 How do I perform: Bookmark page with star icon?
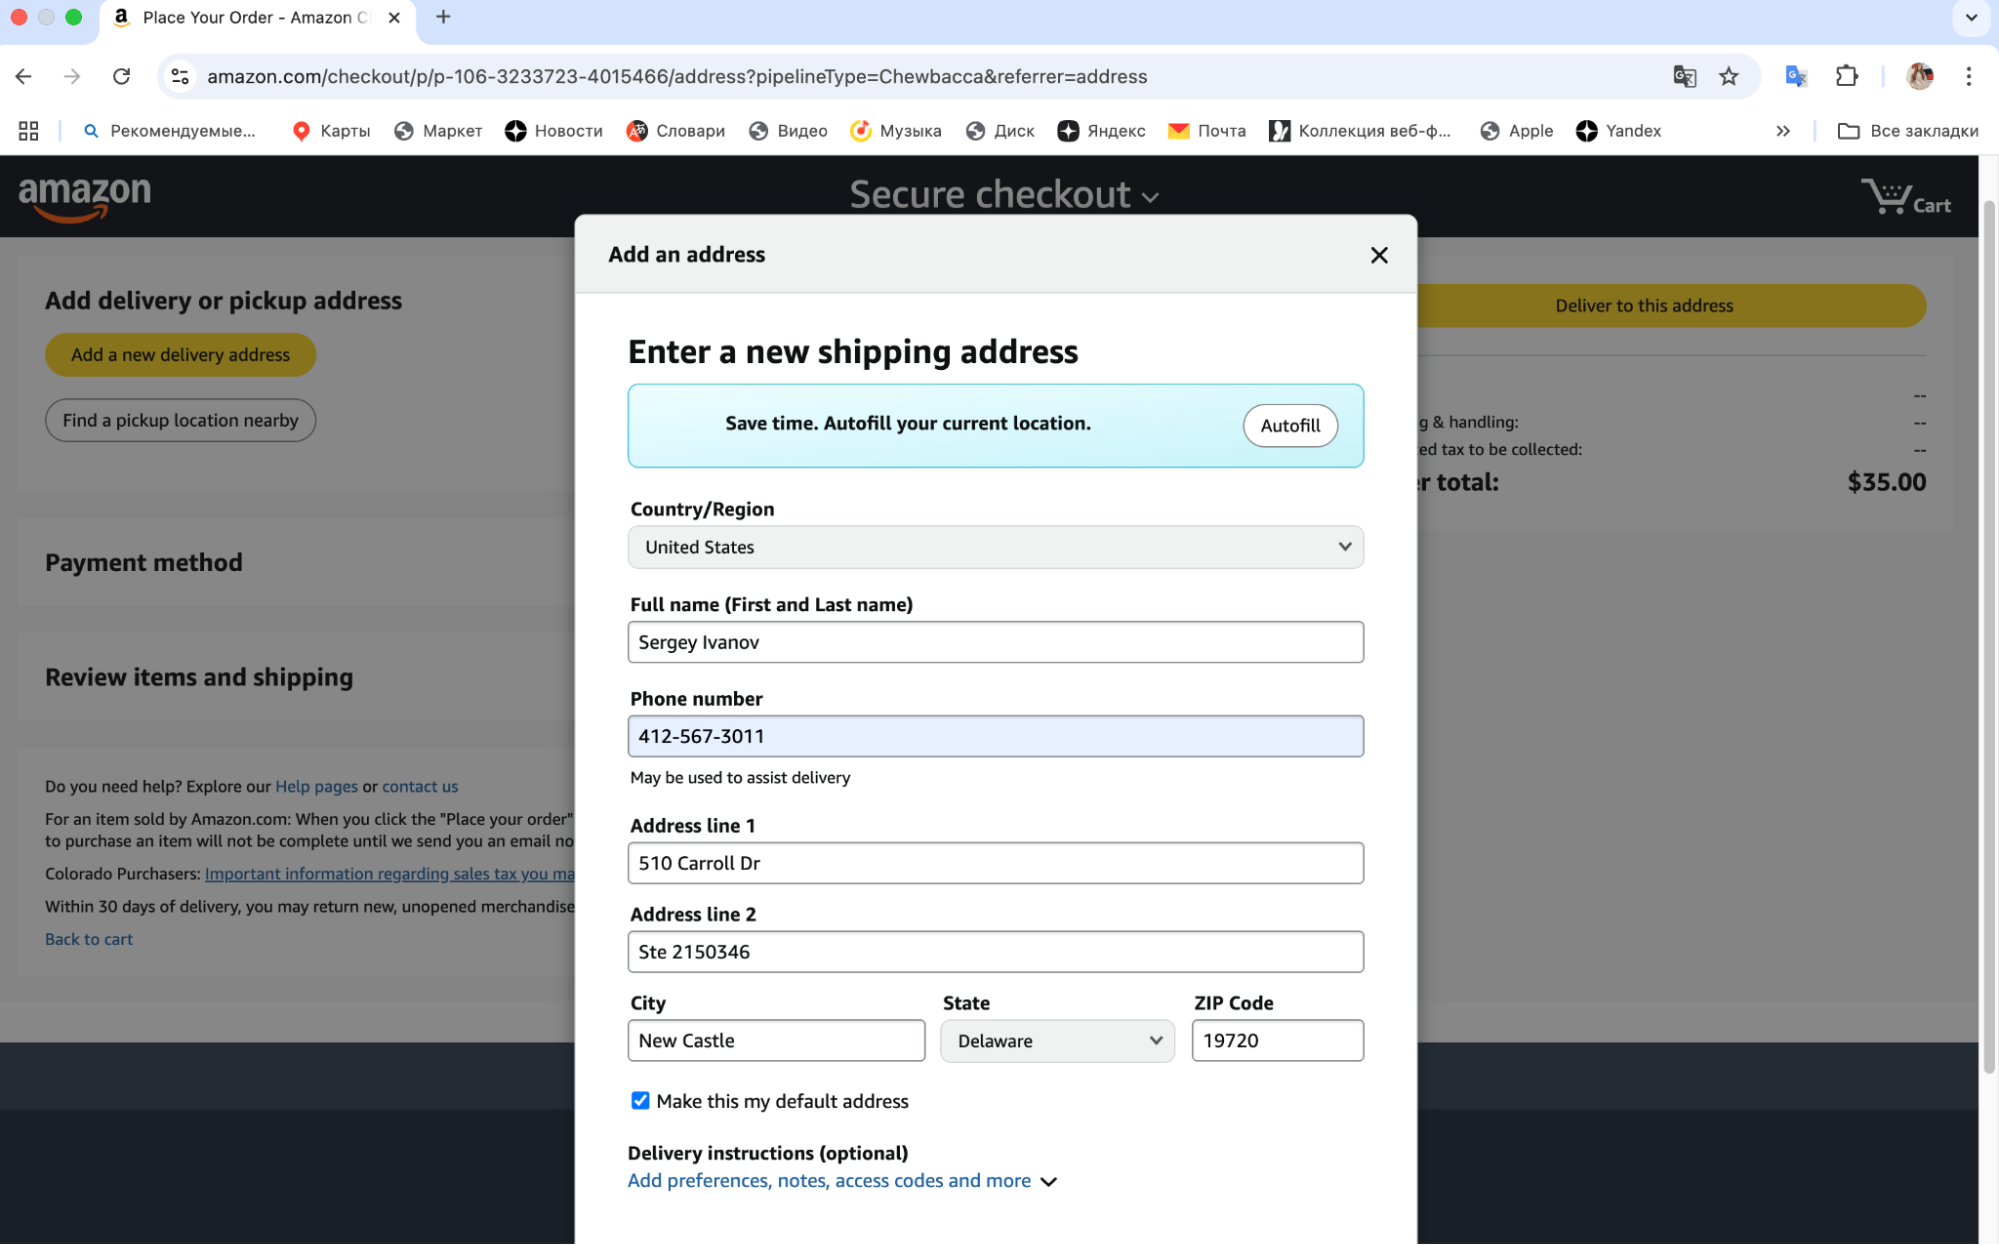(x=1728, y=76)
